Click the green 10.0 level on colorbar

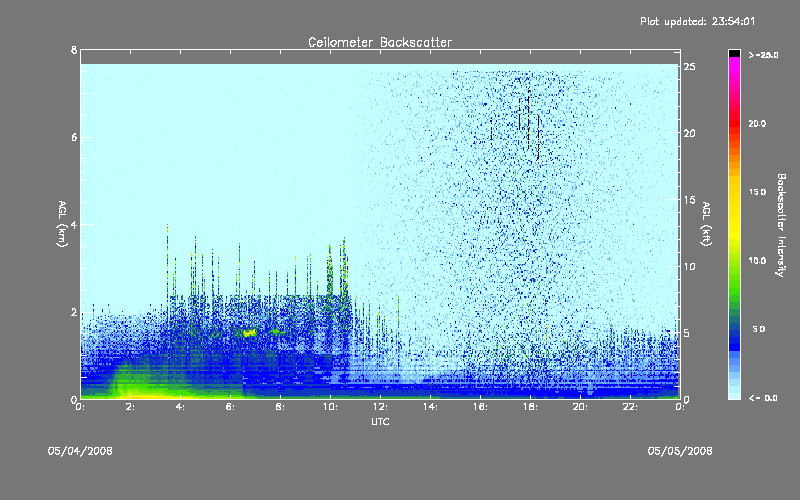pos(734,260)
